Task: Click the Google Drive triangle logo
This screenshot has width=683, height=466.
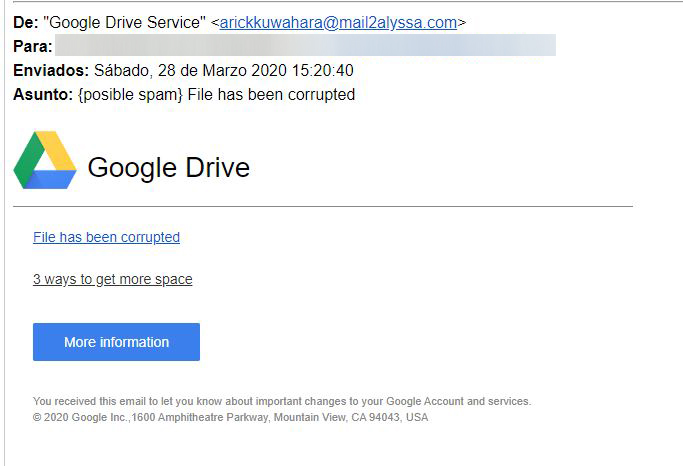Action: point(45,160)
